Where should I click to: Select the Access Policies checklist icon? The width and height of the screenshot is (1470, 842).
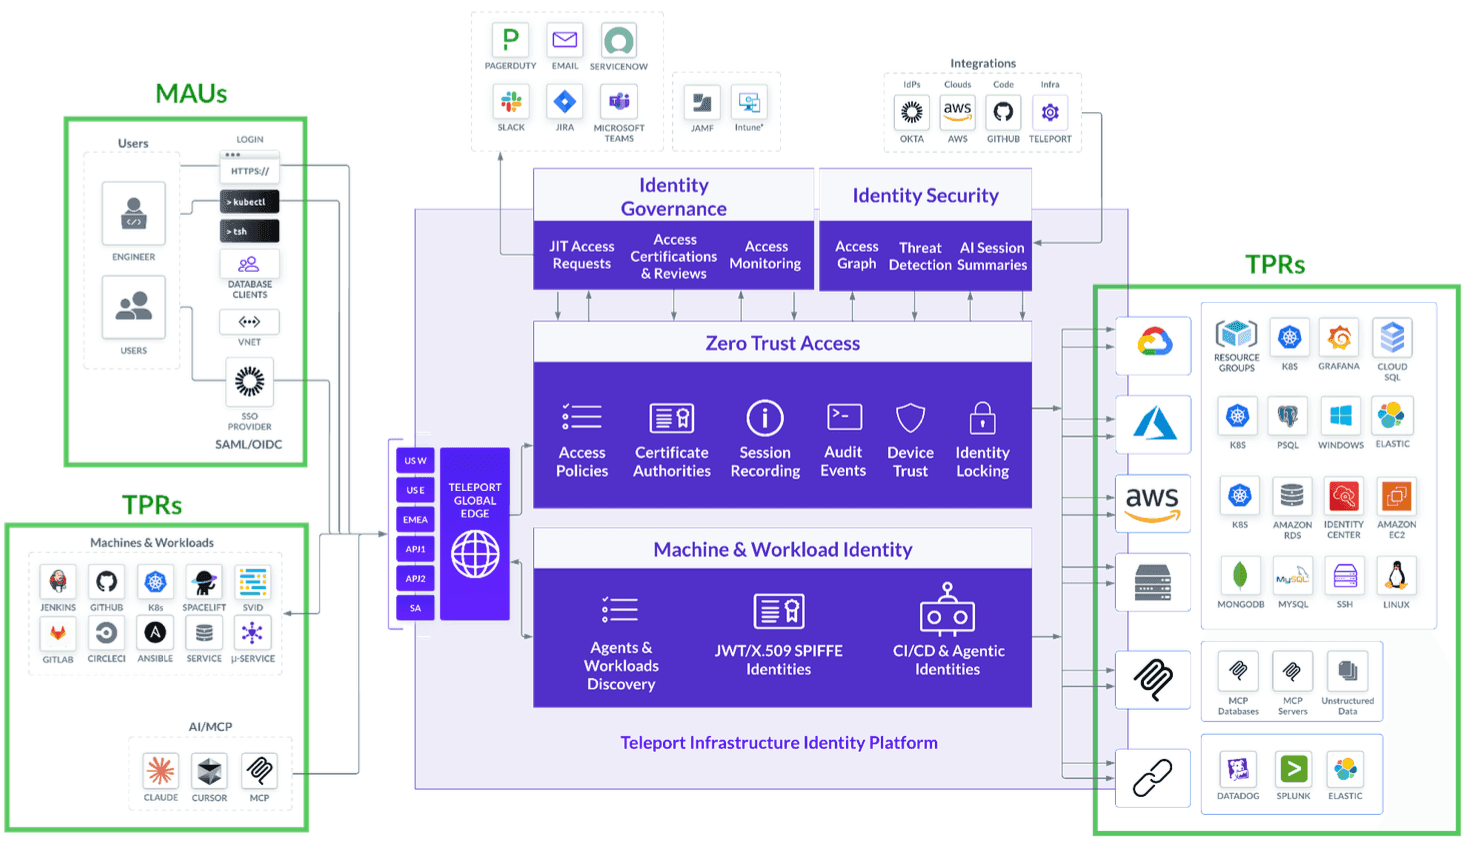pos(581,417)
